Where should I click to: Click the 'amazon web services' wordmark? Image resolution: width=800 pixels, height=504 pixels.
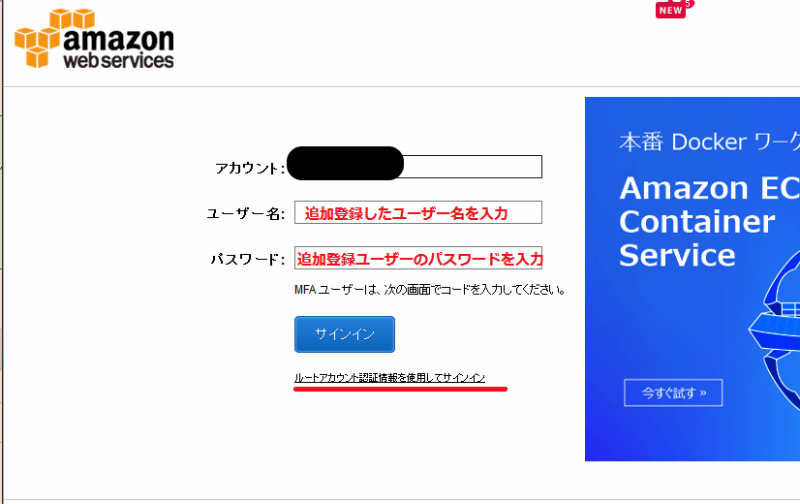tap(118, 48)
